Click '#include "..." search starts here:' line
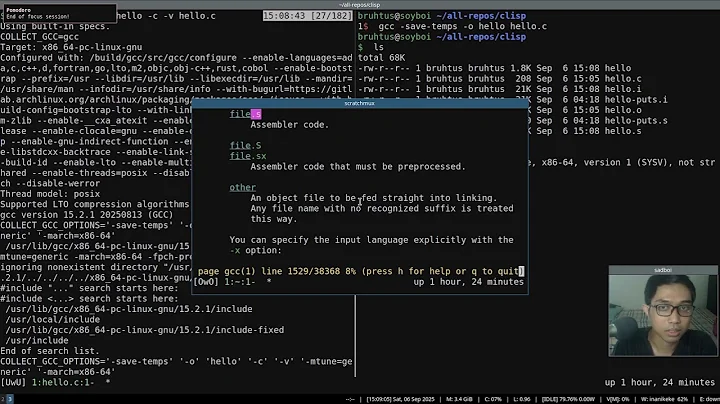 tap(89, 288)
